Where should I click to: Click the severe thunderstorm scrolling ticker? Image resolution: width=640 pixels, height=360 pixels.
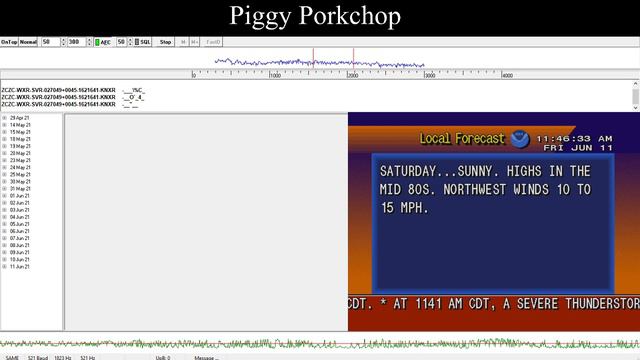click(x=494, y=304)
